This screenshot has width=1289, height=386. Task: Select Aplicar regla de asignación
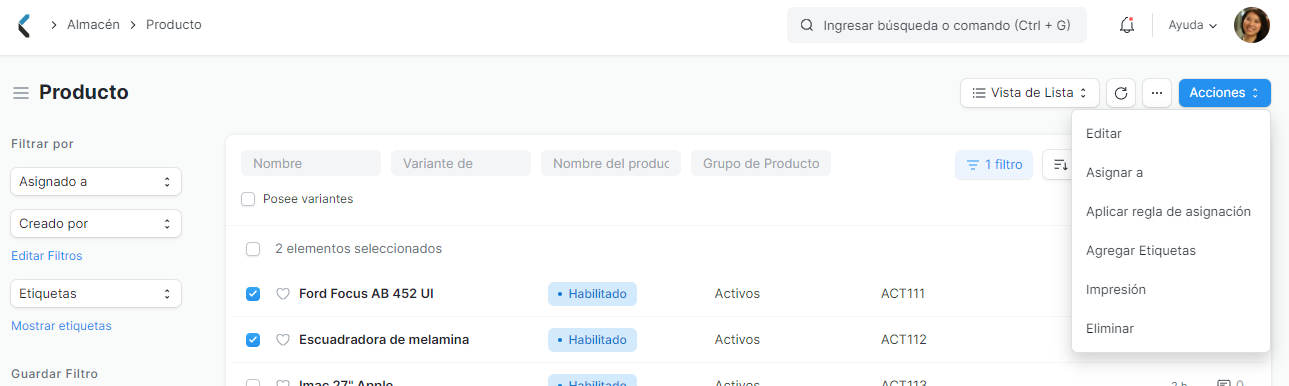(x=1171, y=212)
